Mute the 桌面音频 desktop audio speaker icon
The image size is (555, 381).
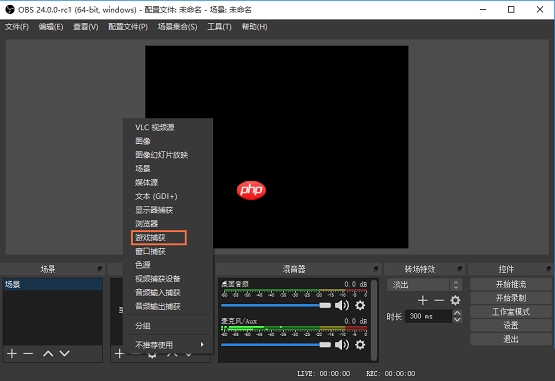(x=342, y=305)
